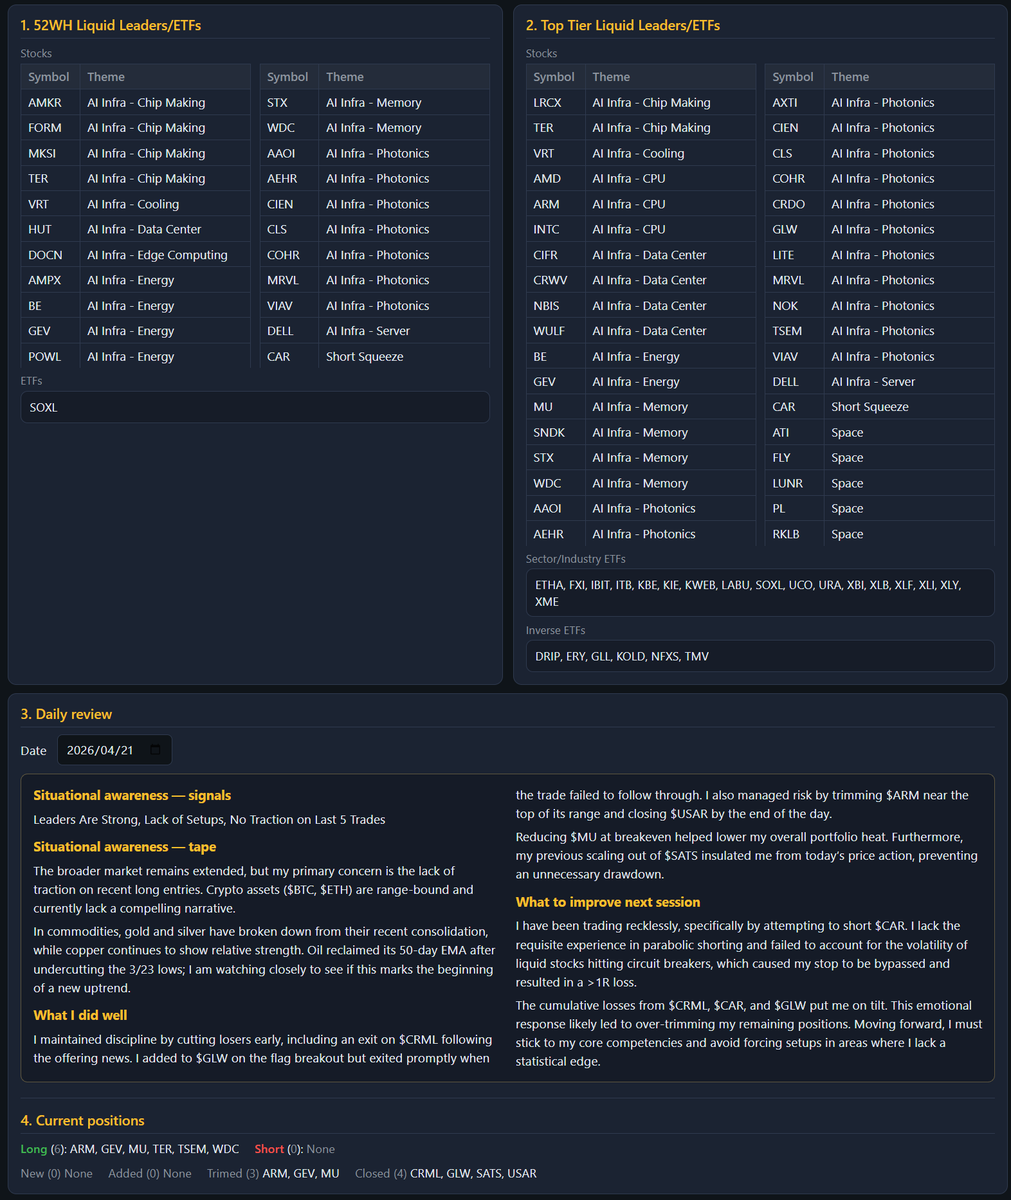The height and width of the screenshot is (1200, 1011).
Task: Click the SOXL ETFs box in the 52WH panel
Action: [255, 407]
